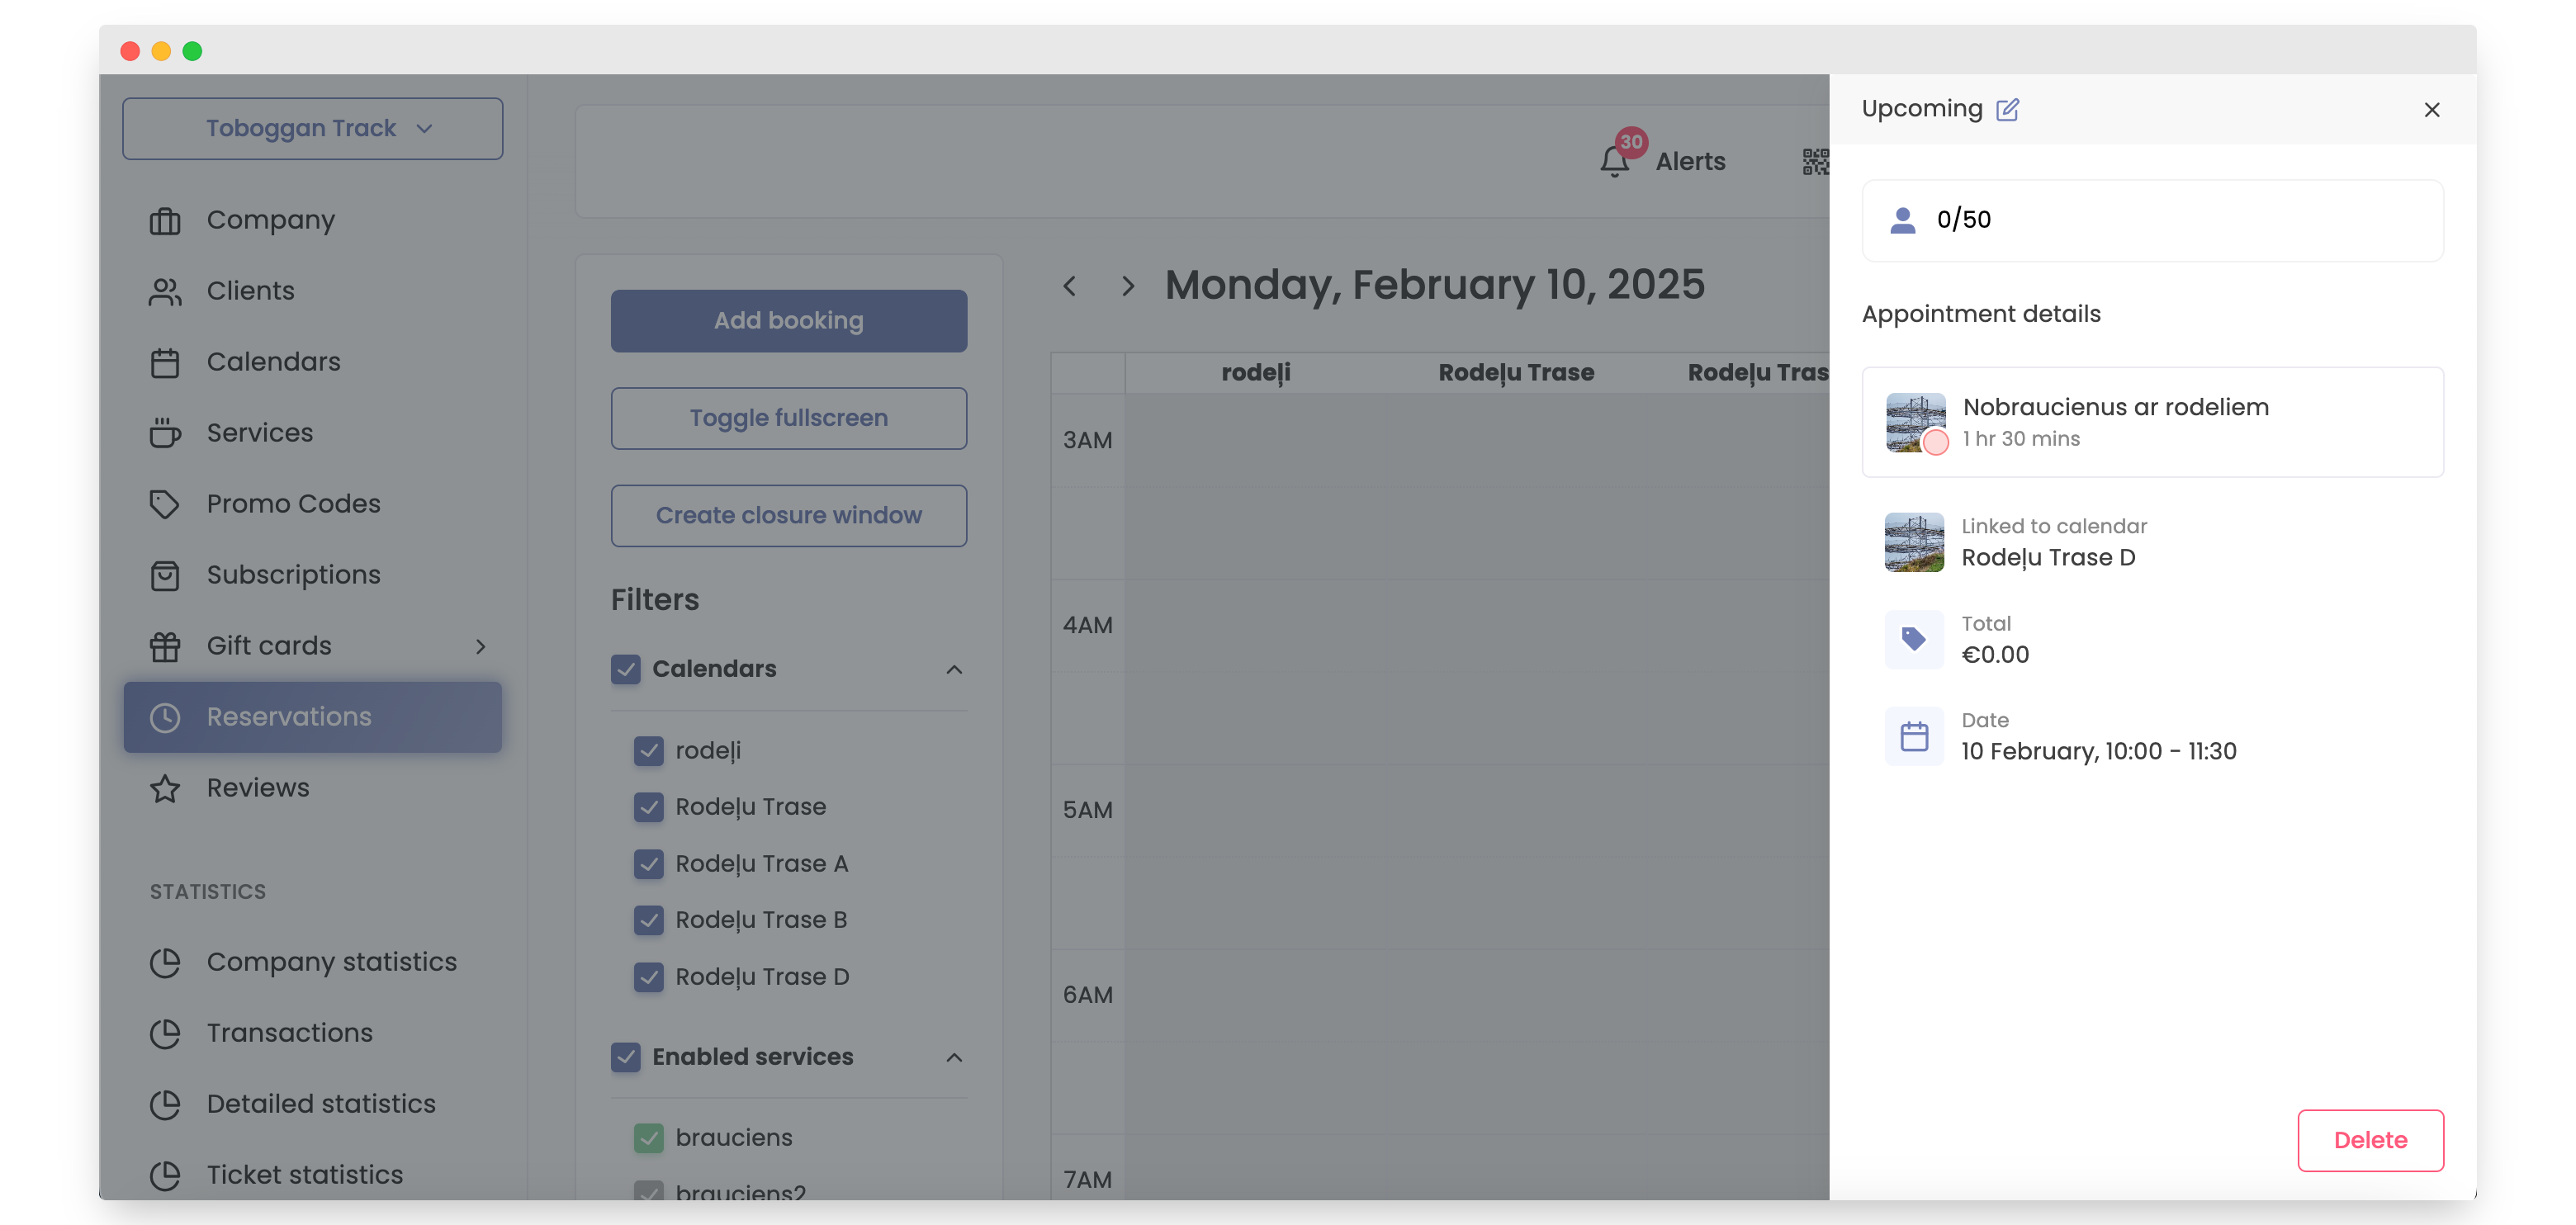Close the Upcoming appointment panel
The image size is (2576, 1225).
pos(2431,110)
